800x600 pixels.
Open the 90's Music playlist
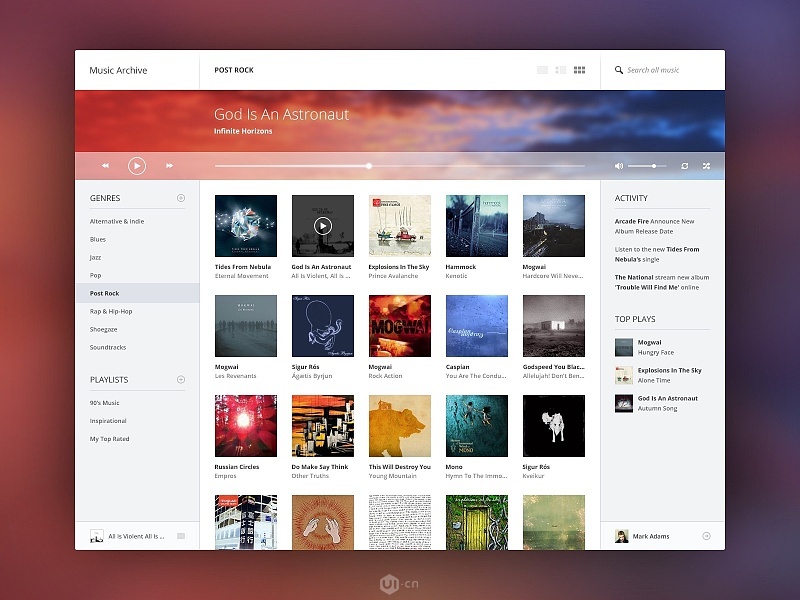[105, 403]
